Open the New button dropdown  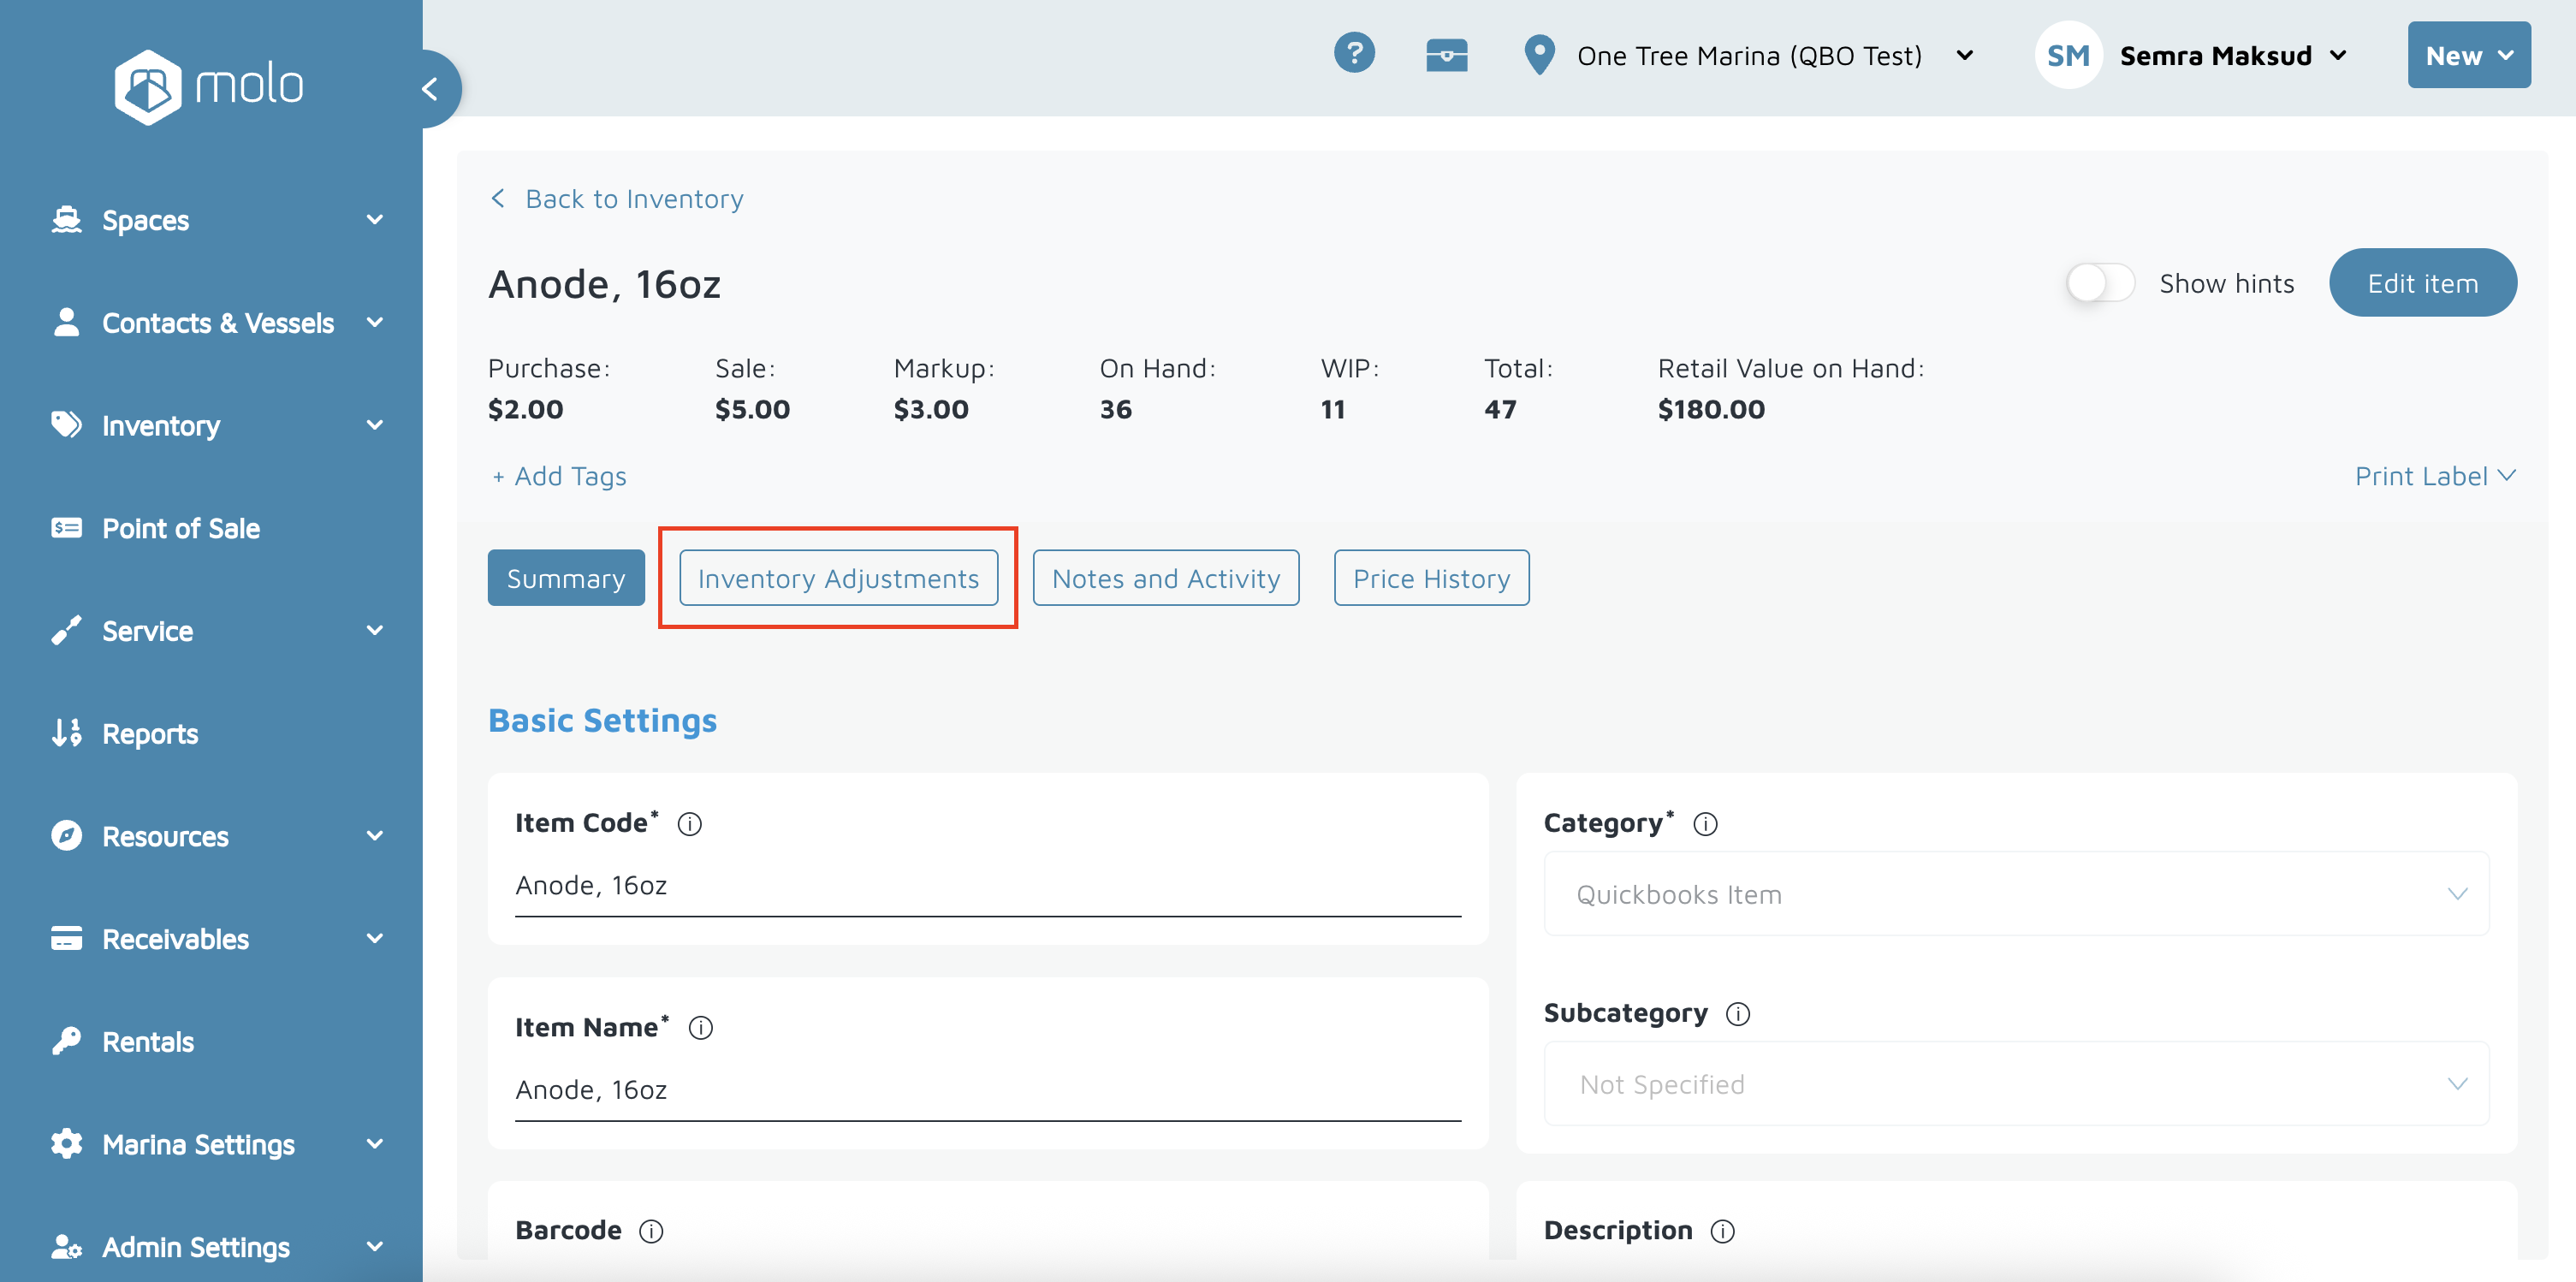2468,55
